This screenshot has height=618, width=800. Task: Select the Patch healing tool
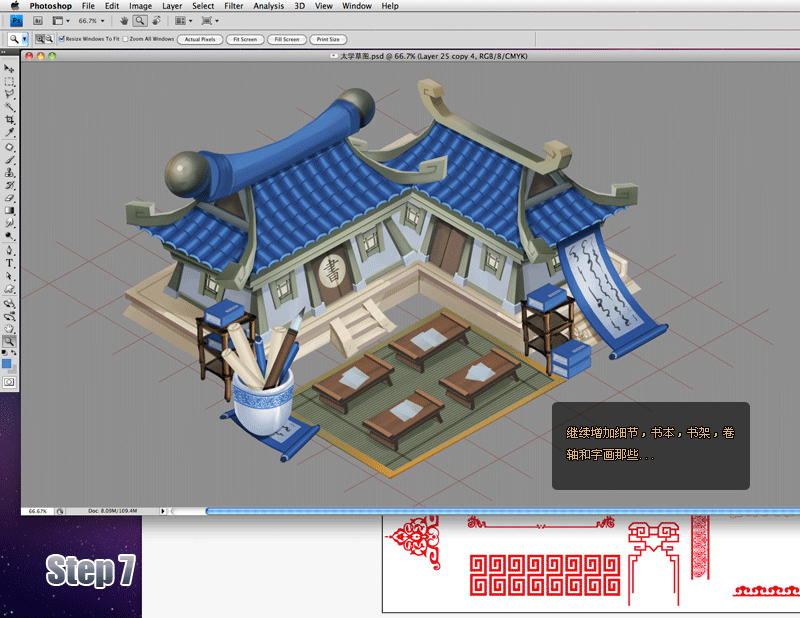pos(9,147)
